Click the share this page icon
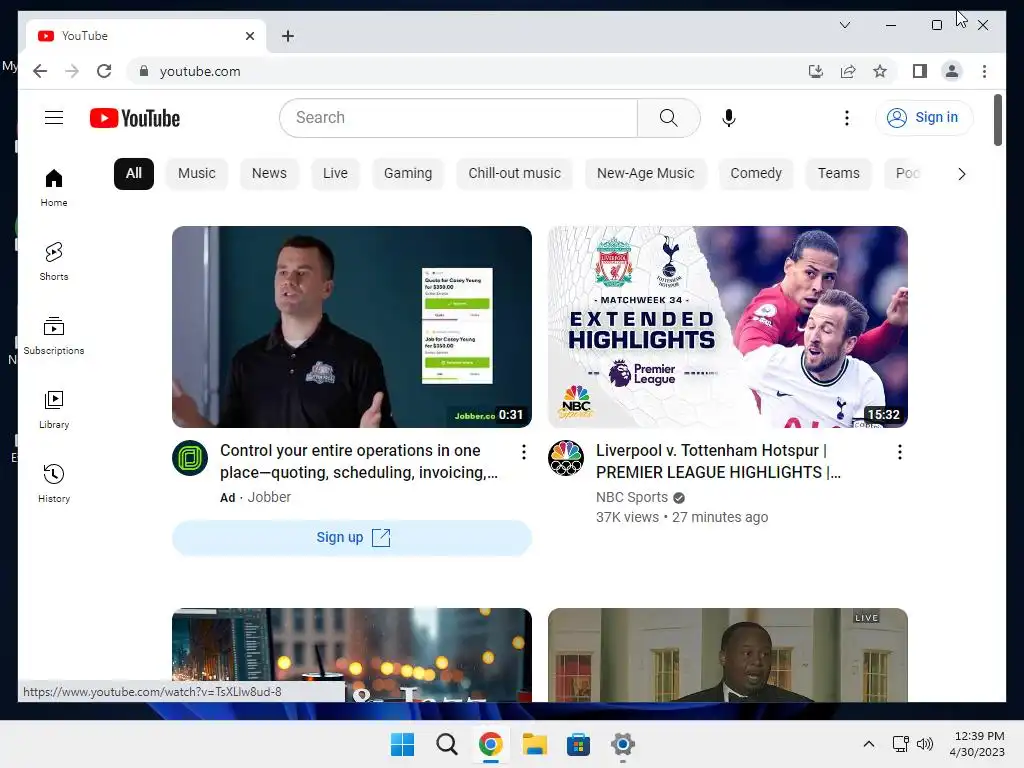Image resolution: width=1024 pixels, height=768 pixels. tap(848, 71)
